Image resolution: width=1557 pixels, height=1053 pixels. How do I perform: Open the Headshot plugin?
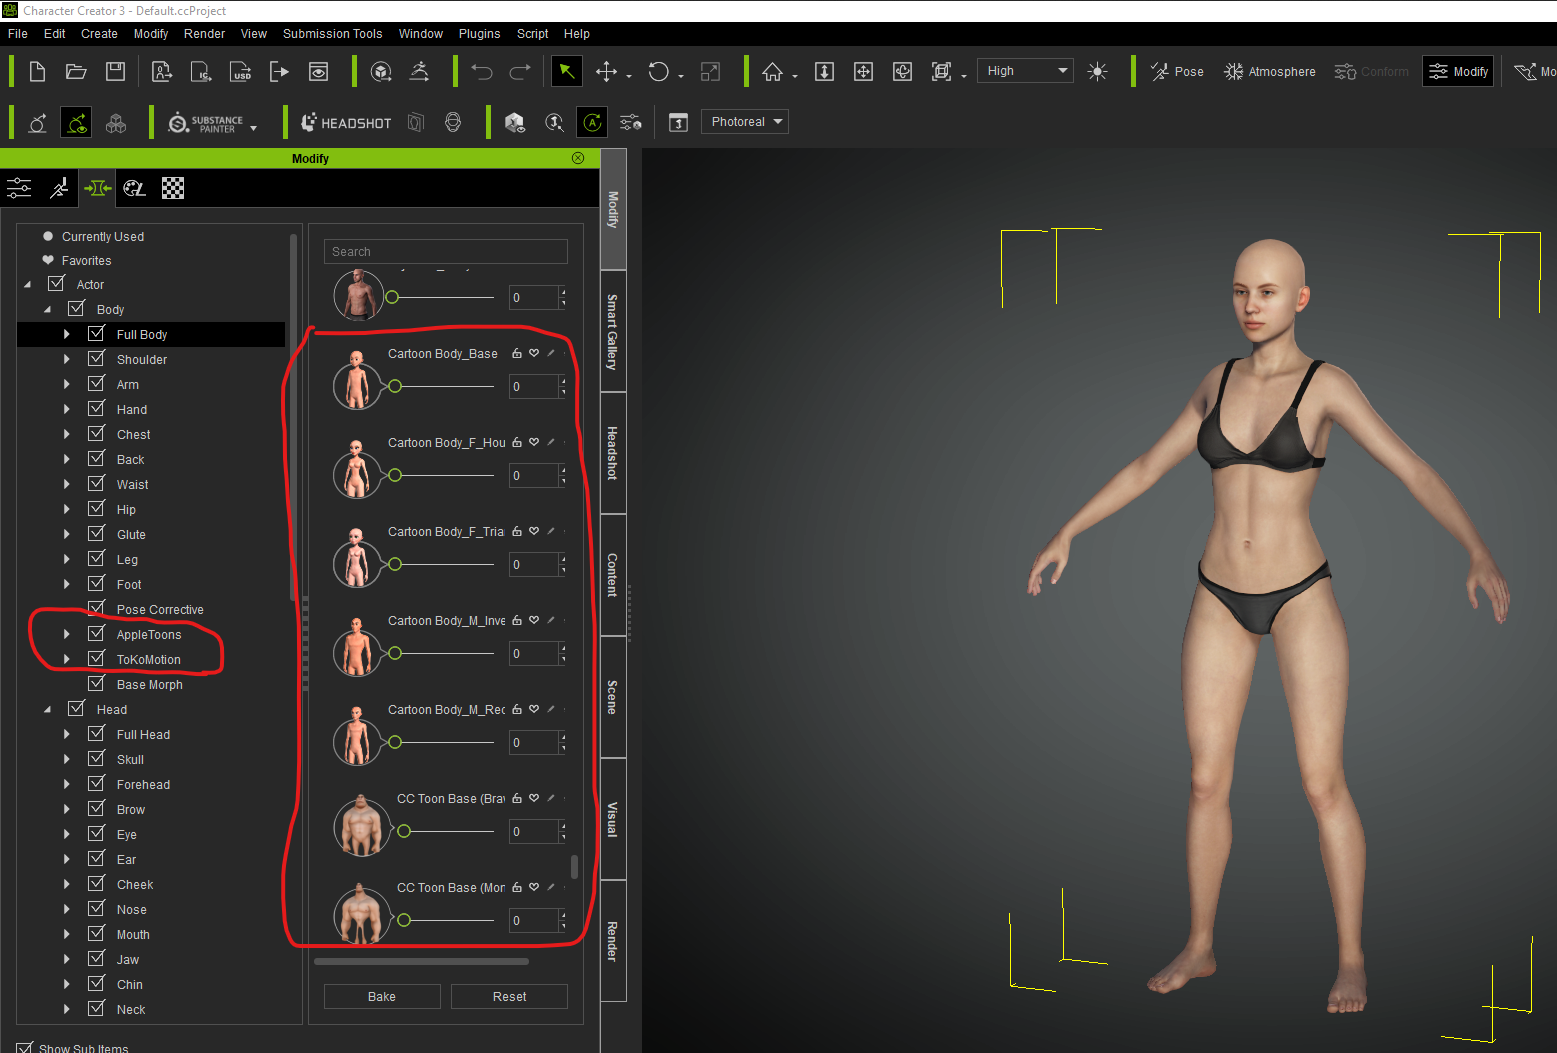pyautogui.click(x=346, y=123)
